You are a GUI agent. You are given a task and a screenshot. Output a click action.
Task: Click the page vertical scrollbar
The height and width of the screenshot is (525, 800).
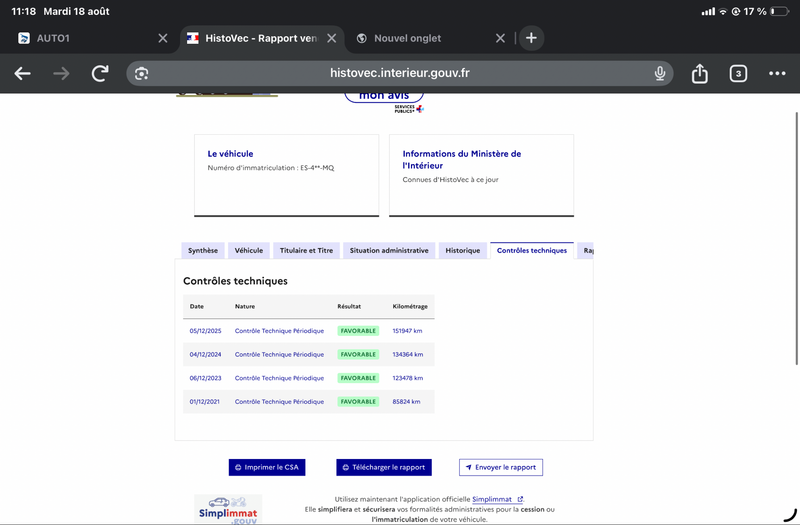796,238
